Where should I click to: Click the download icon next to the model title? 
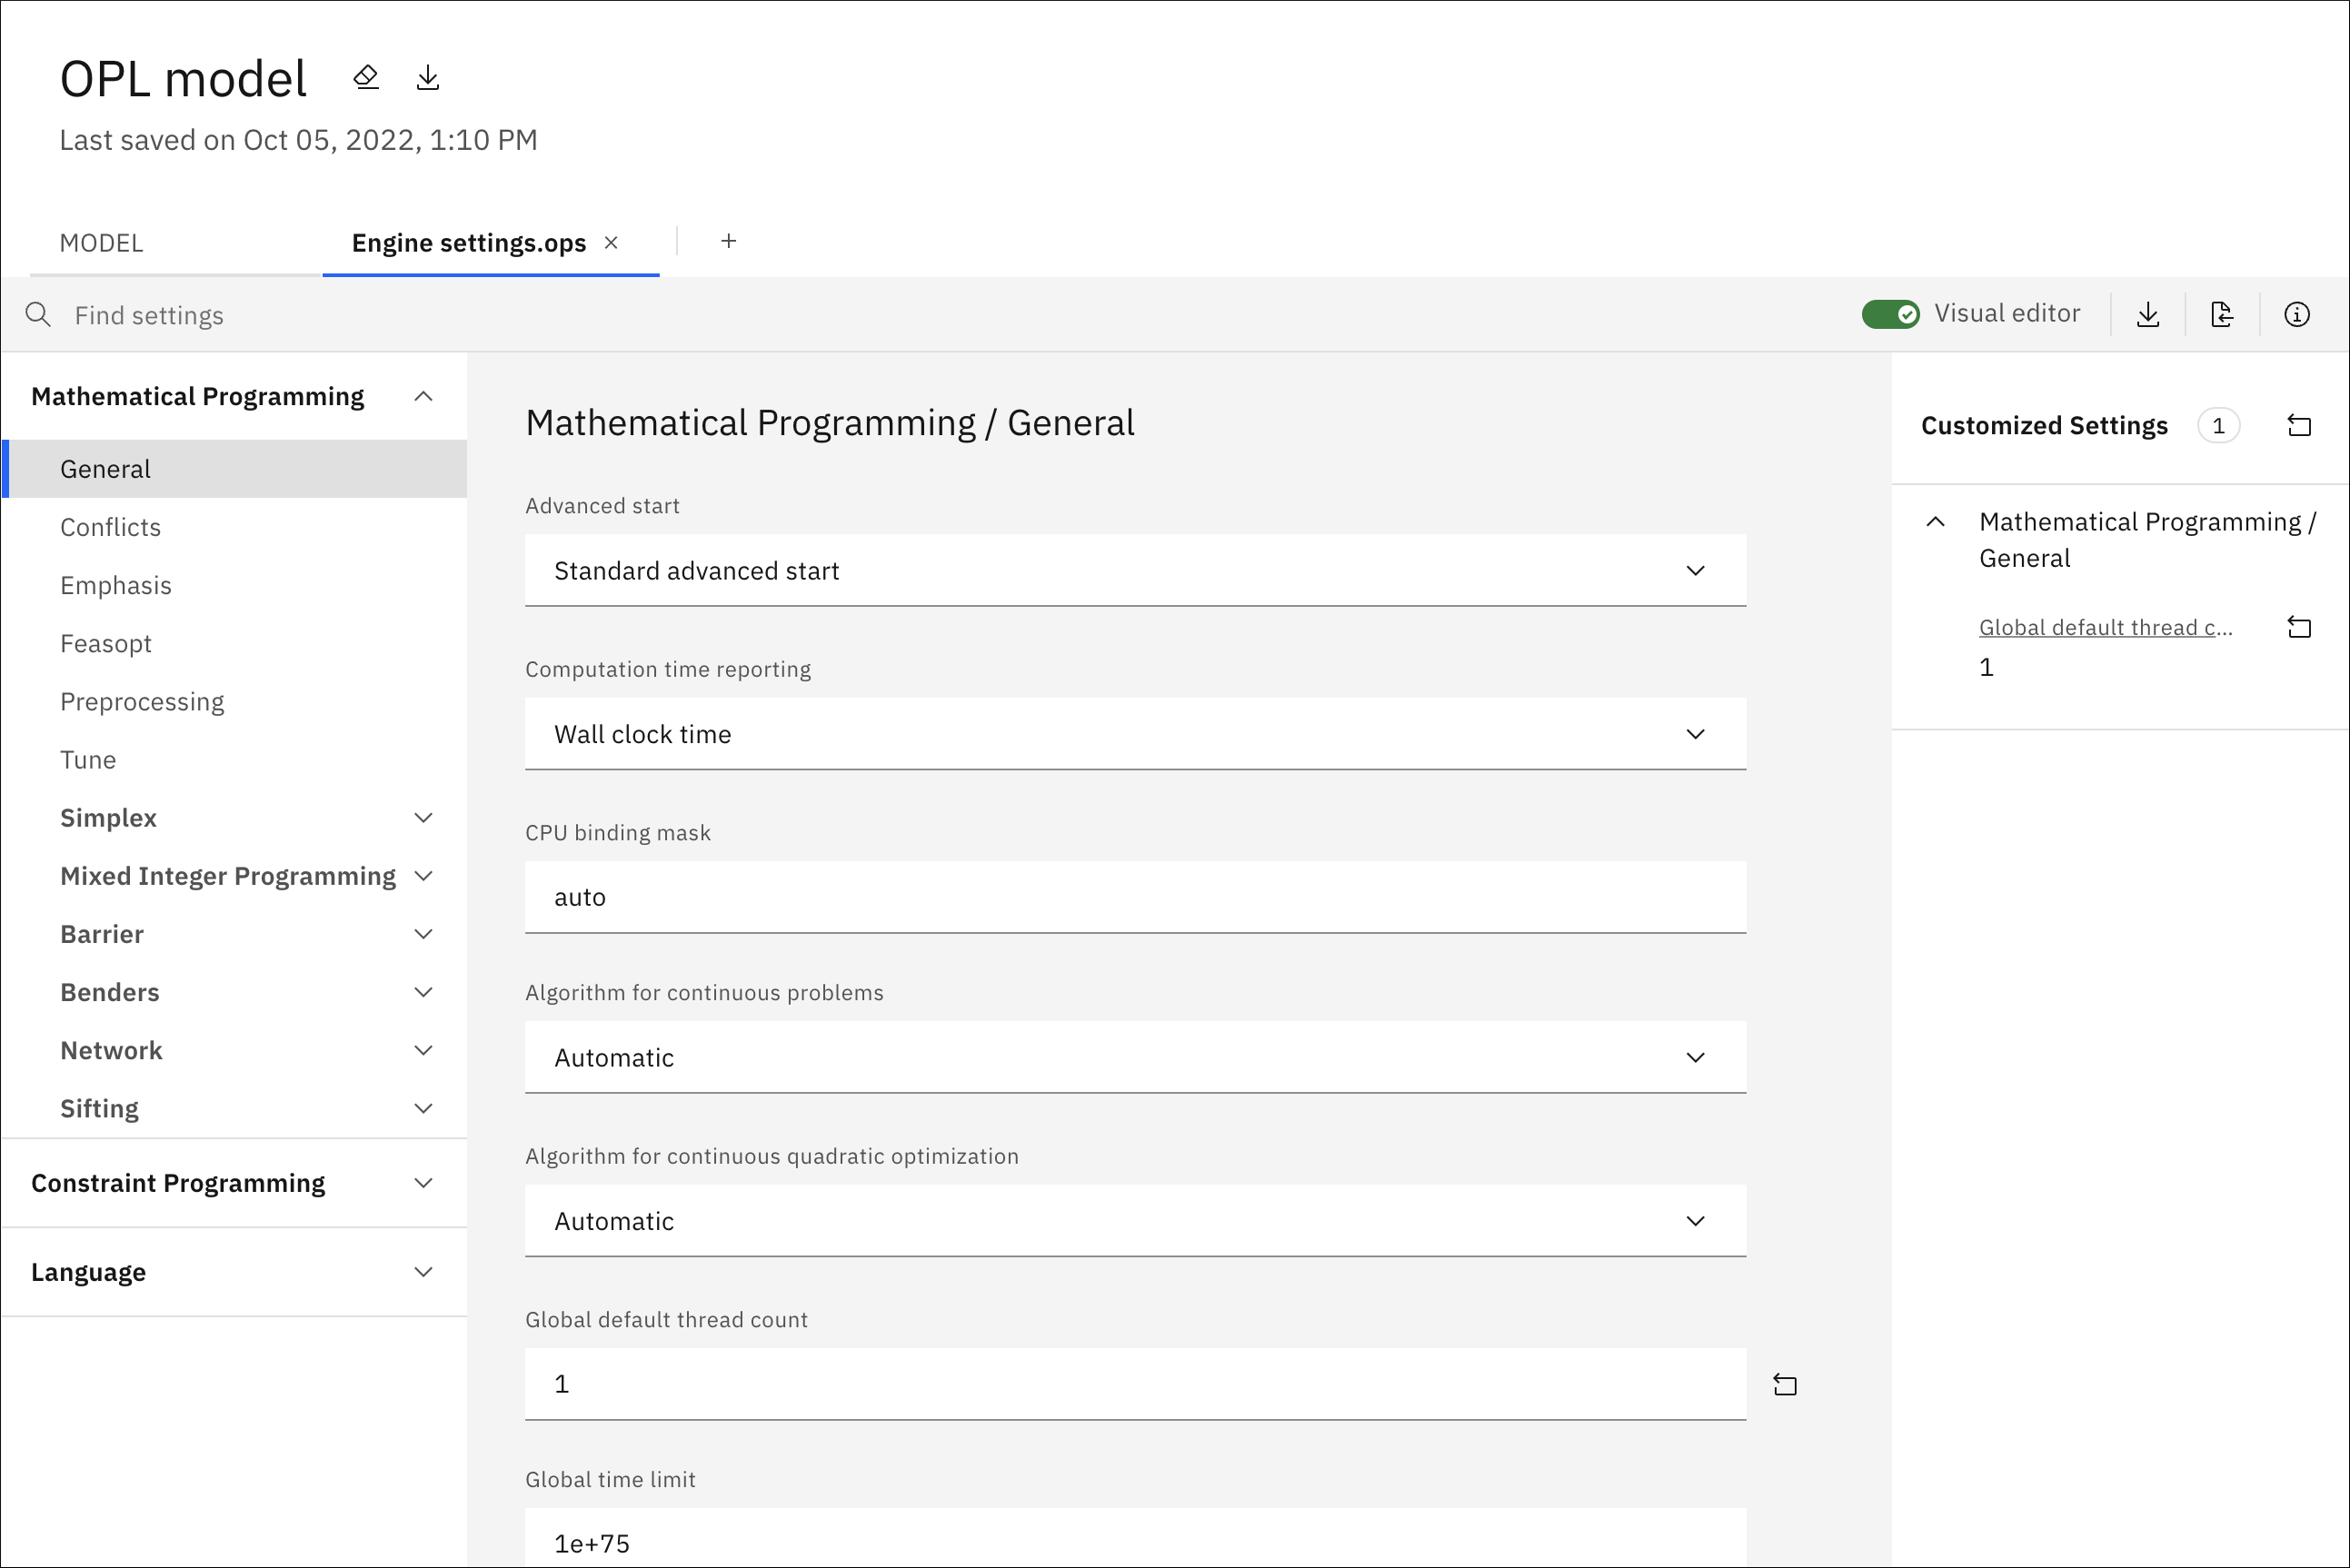(429, 76)
